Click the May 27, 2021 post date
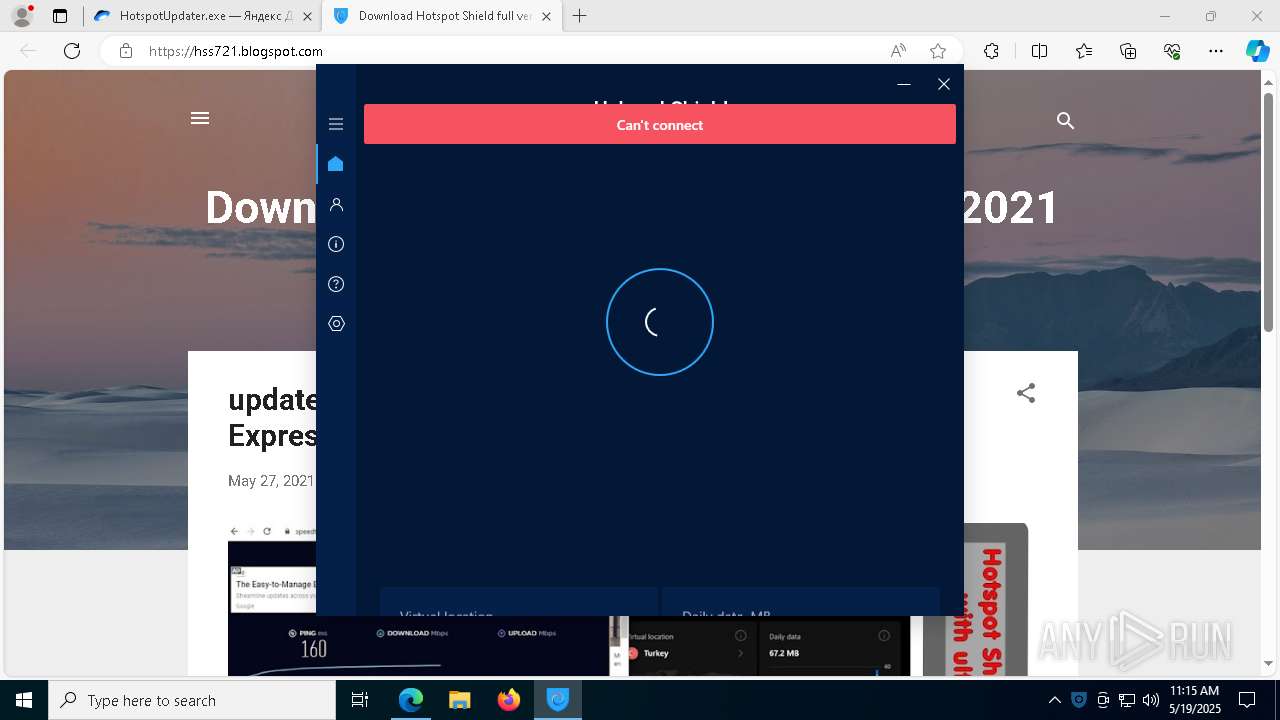The width and height of the screenshot is (1280, 720). pyautogui.click(x=271, y=481)
